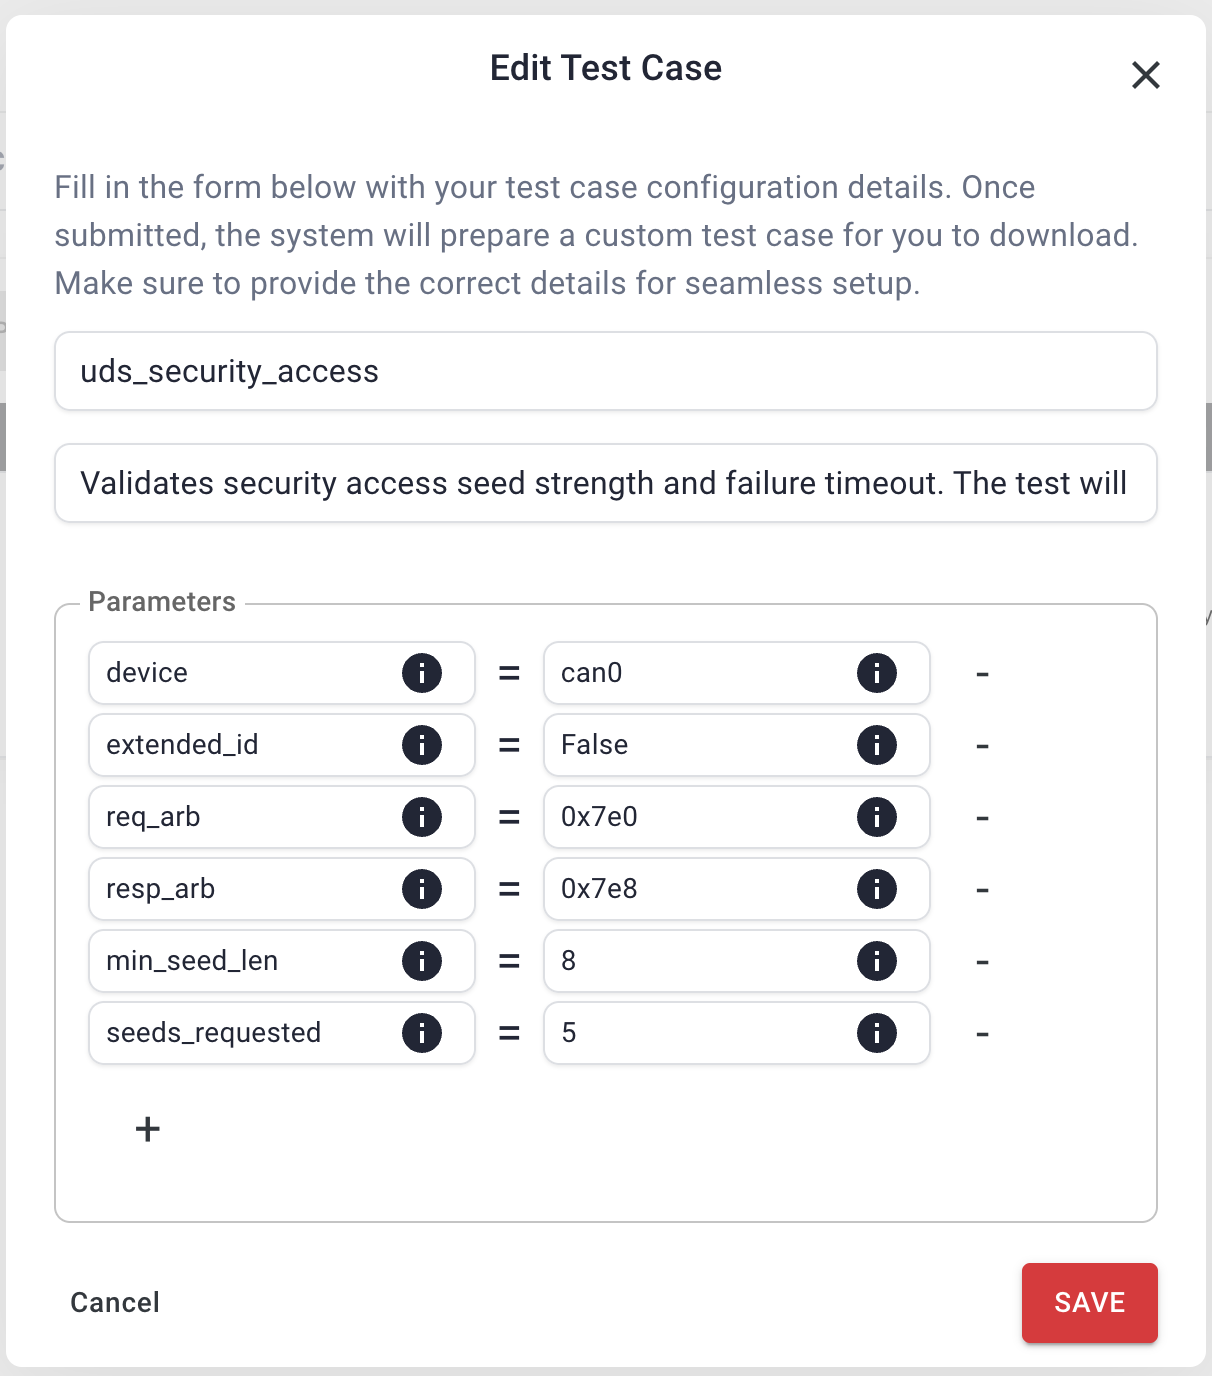
Task: Remove the min_seed_len parameter row
Action: [982, 961]
